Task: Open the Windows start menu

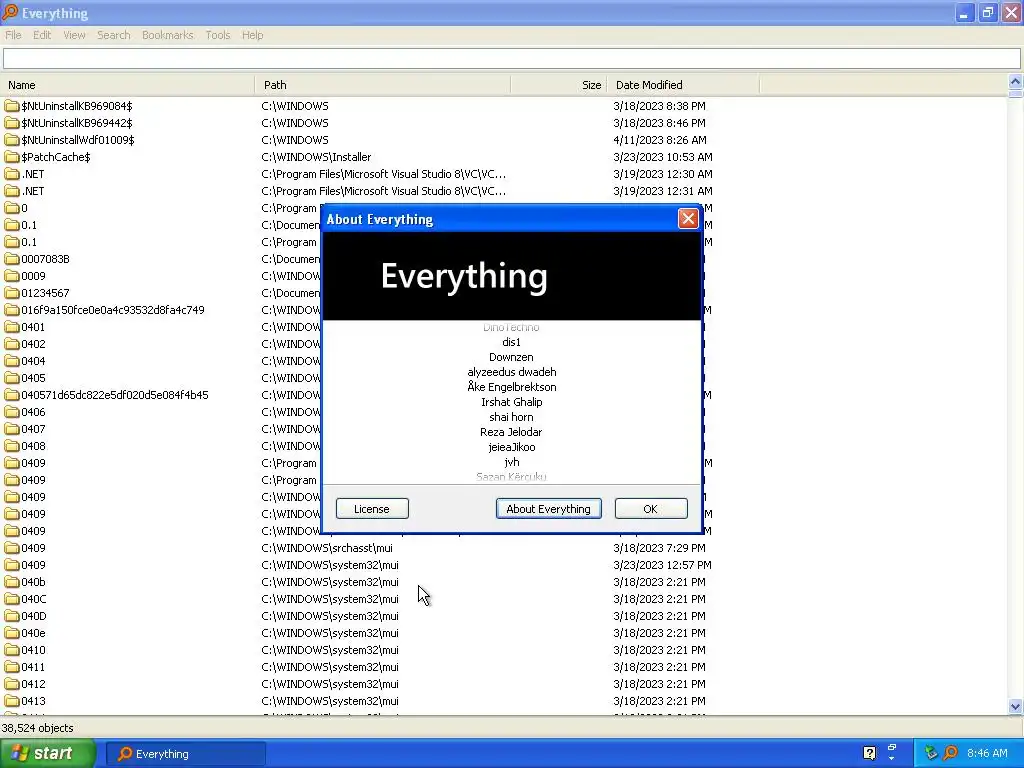Action: pyautogui.click(x=48, y=753)
